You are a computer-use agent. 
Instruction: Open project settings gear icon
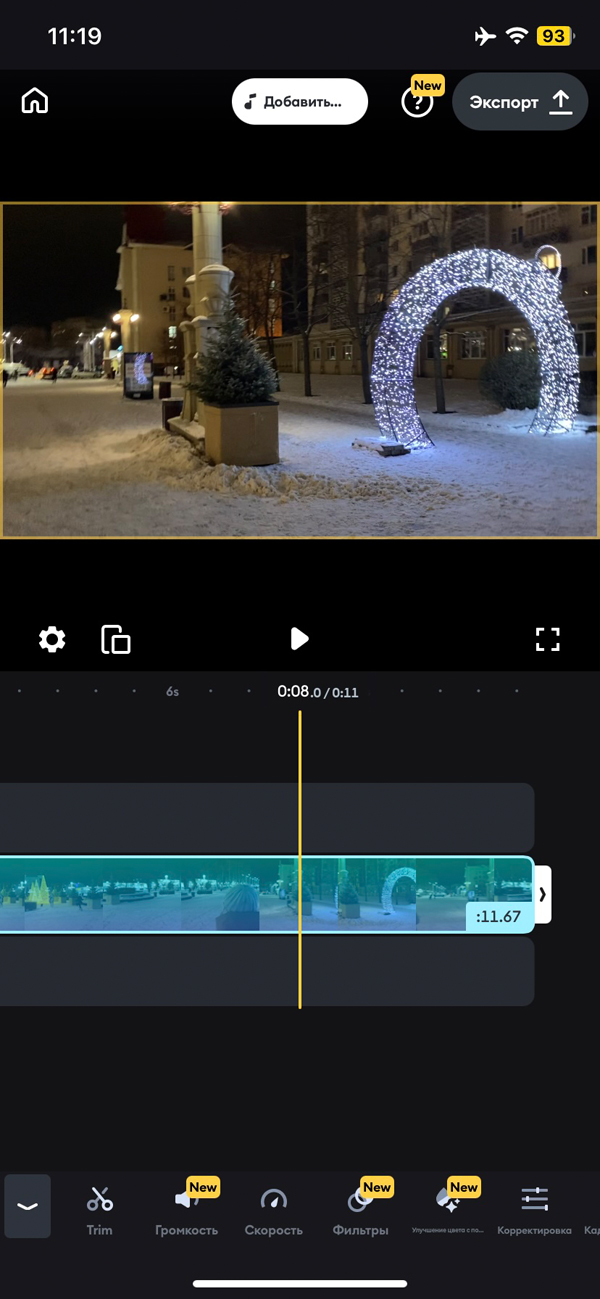(x=52, y=639)
